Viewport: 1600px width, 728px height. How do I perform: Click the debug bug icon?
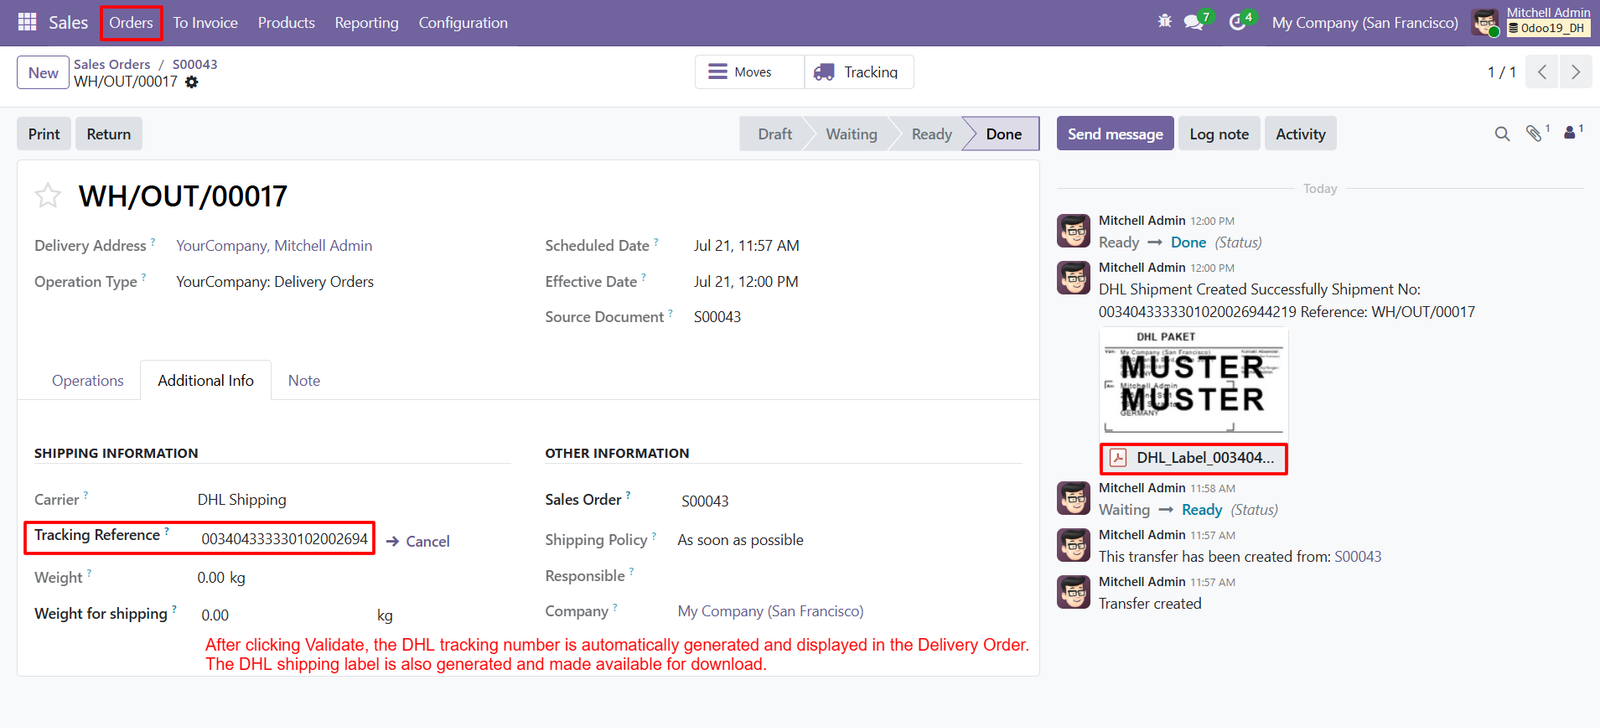pyautogui.click(x=1164, y=21)
